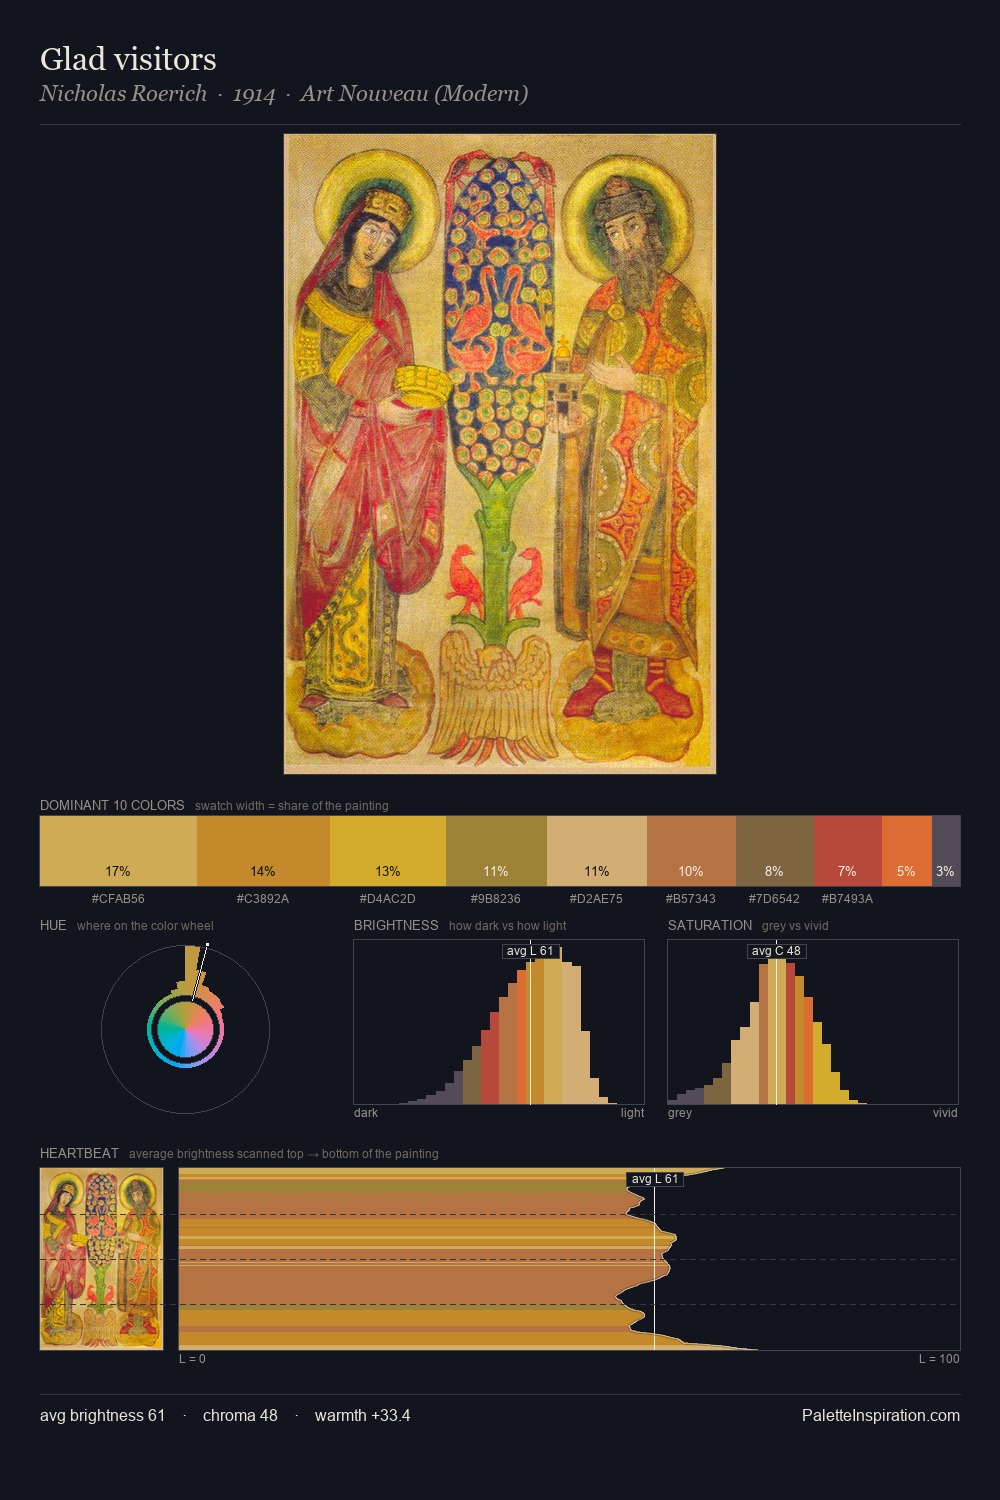This screenshot has height=1500, width=1000.
Task: Click the small painting thumbnail in Heartbeat section
Action: pos(101,1259)
